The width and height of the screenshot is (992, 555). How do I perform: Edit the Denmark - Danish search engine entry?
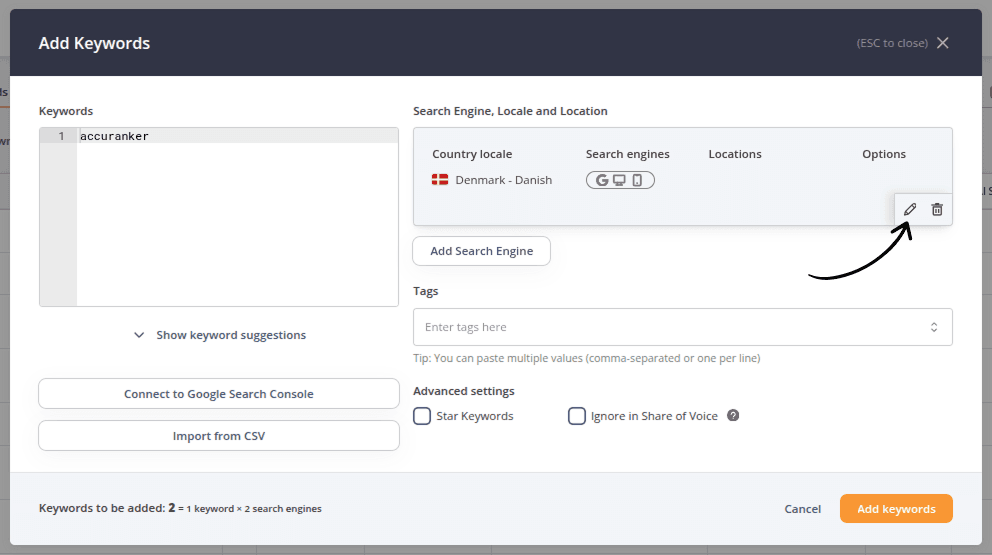click(x=910, y=209)
